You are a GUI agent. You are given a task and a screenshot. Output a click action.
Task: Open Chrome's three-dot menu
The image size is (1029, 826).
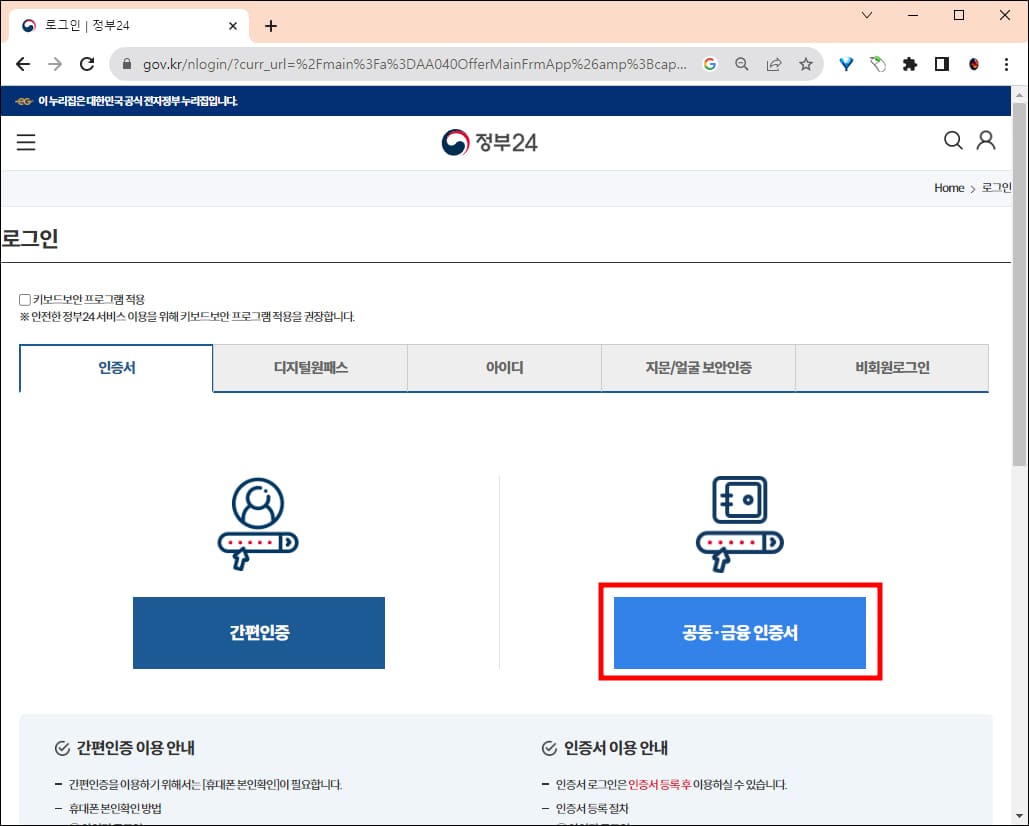(x=1006, y=63)
